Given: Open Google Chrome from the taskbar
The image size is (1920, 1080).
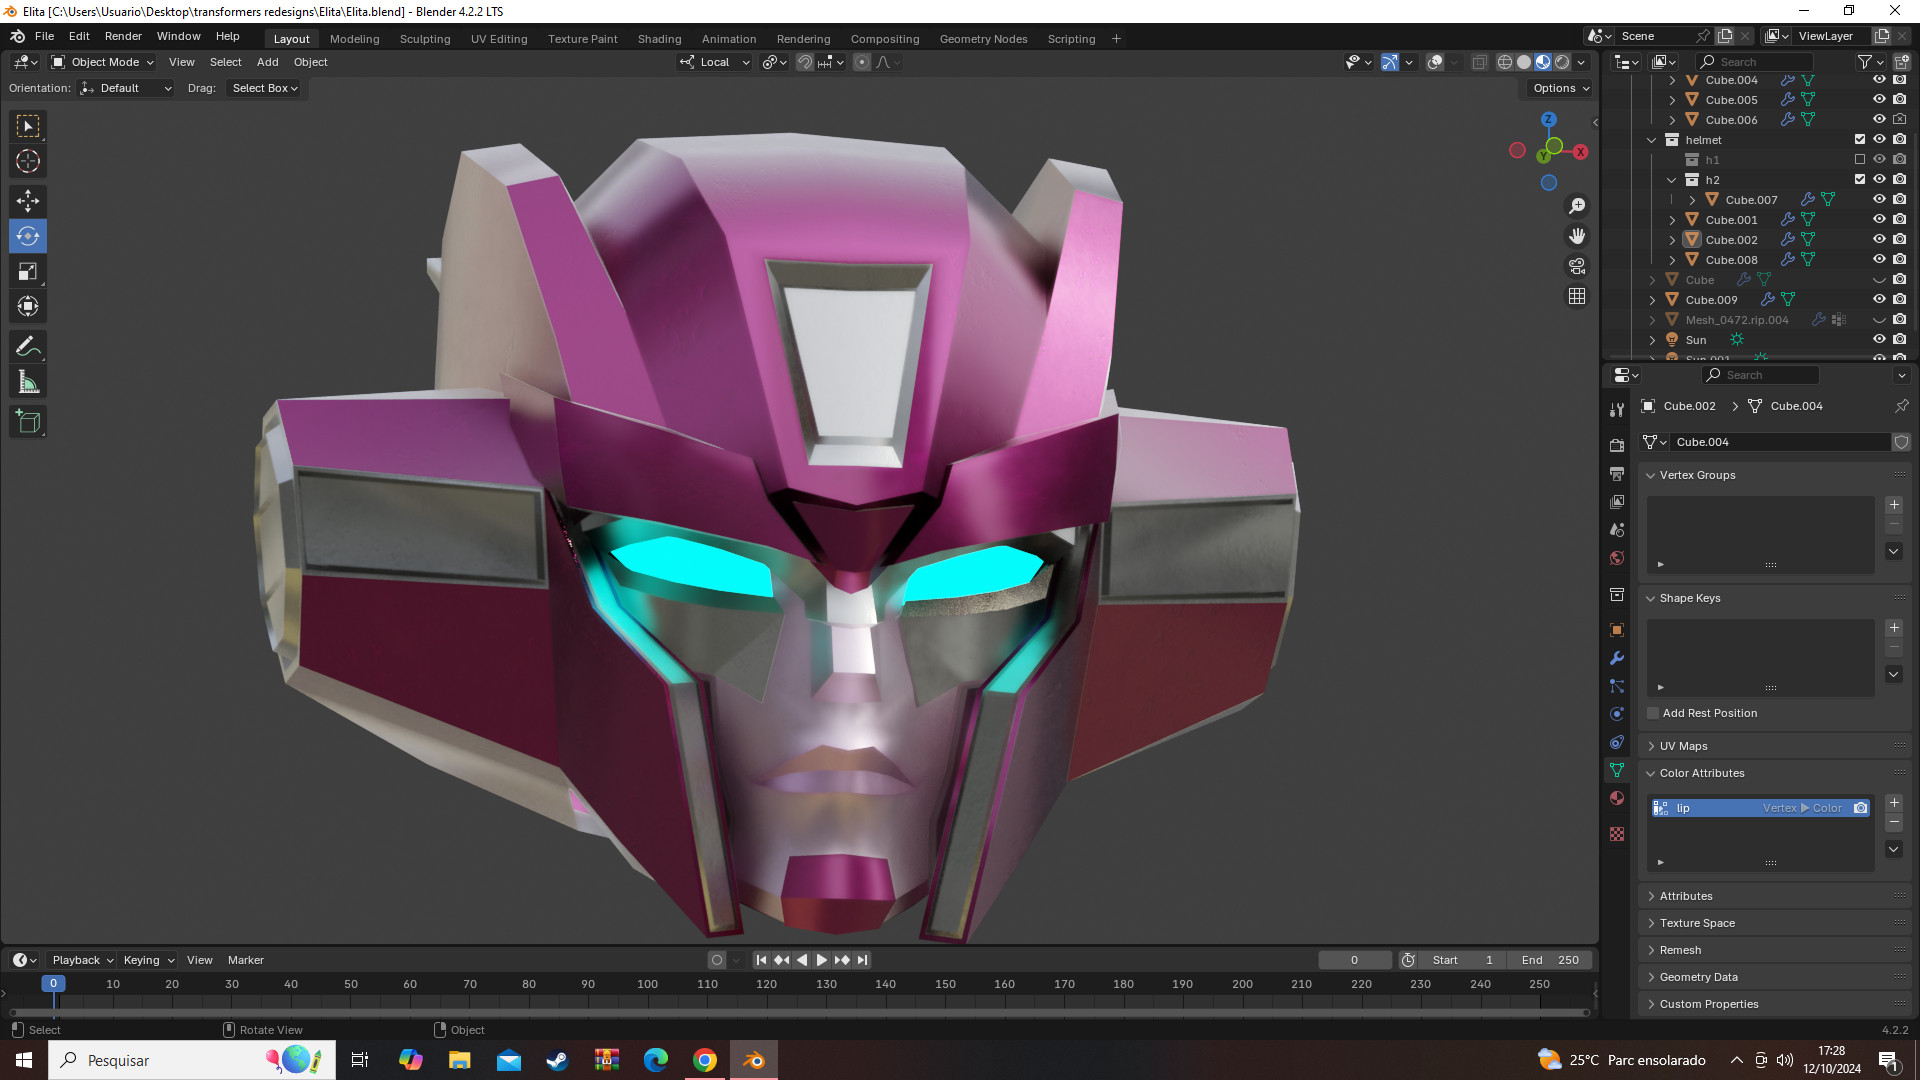Looking at the screenshot, I should tap(705, 1060).
